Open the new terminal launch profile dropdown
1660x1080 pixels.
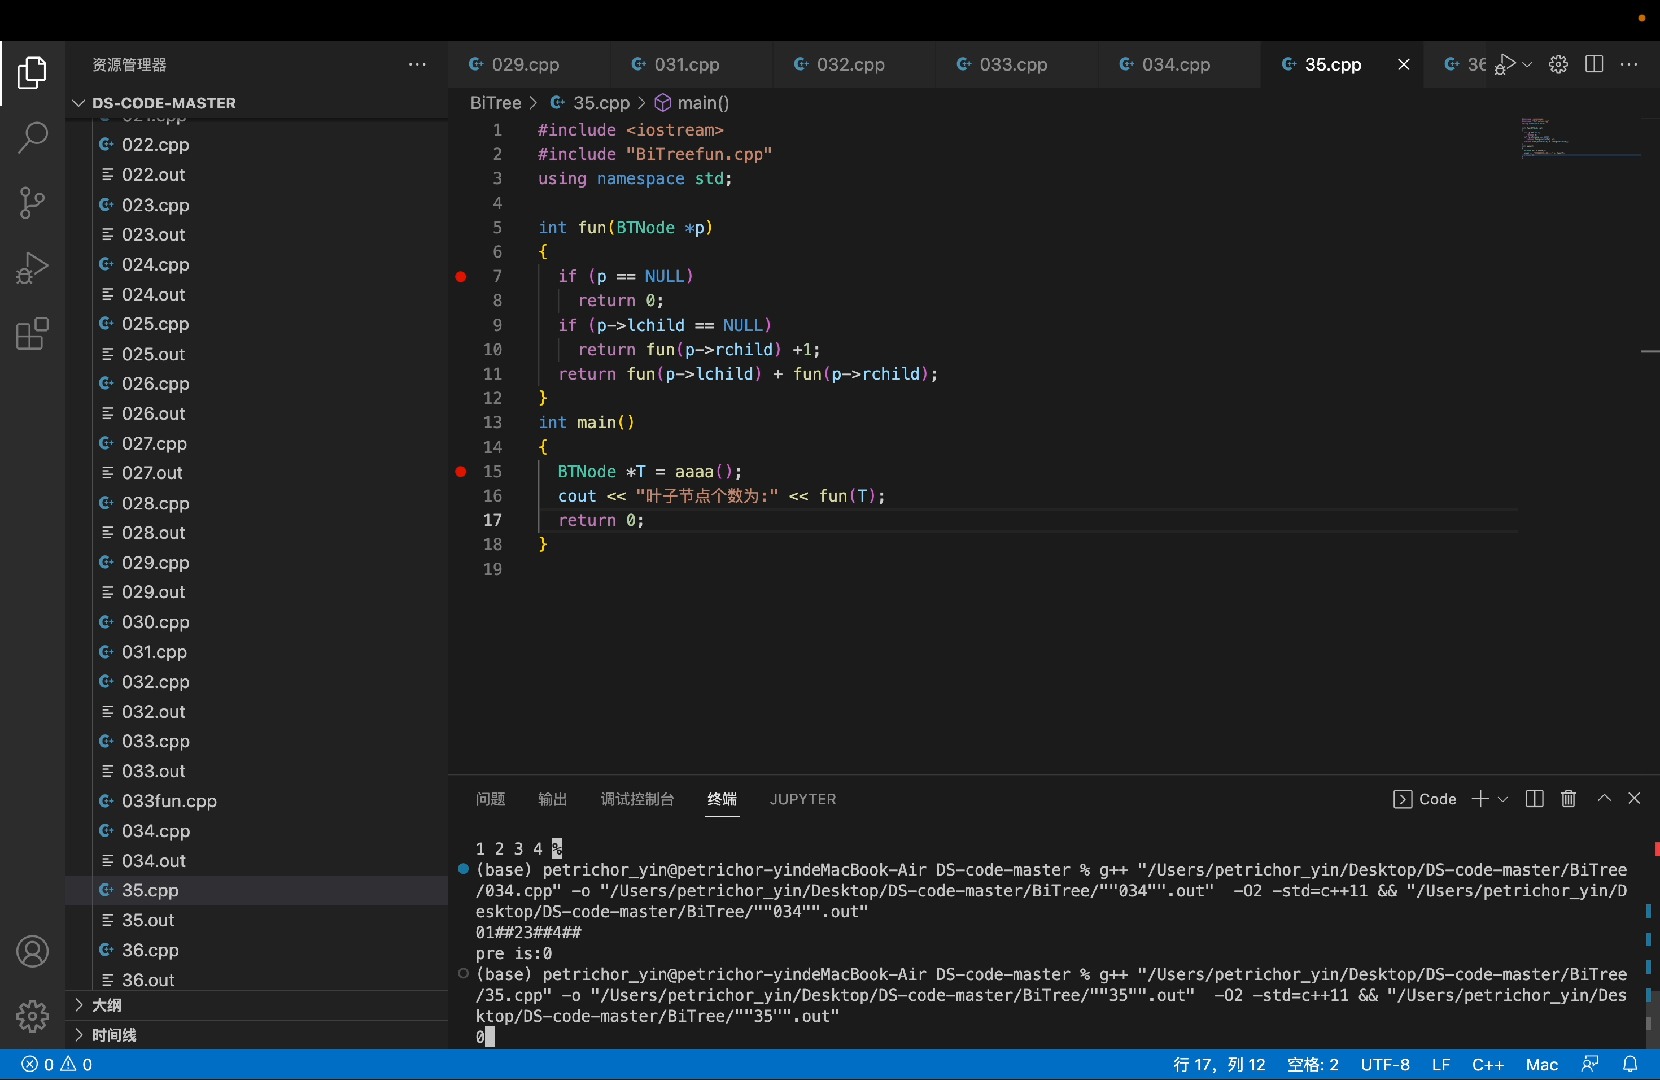pyautogui.click(x=1502, y=799)
